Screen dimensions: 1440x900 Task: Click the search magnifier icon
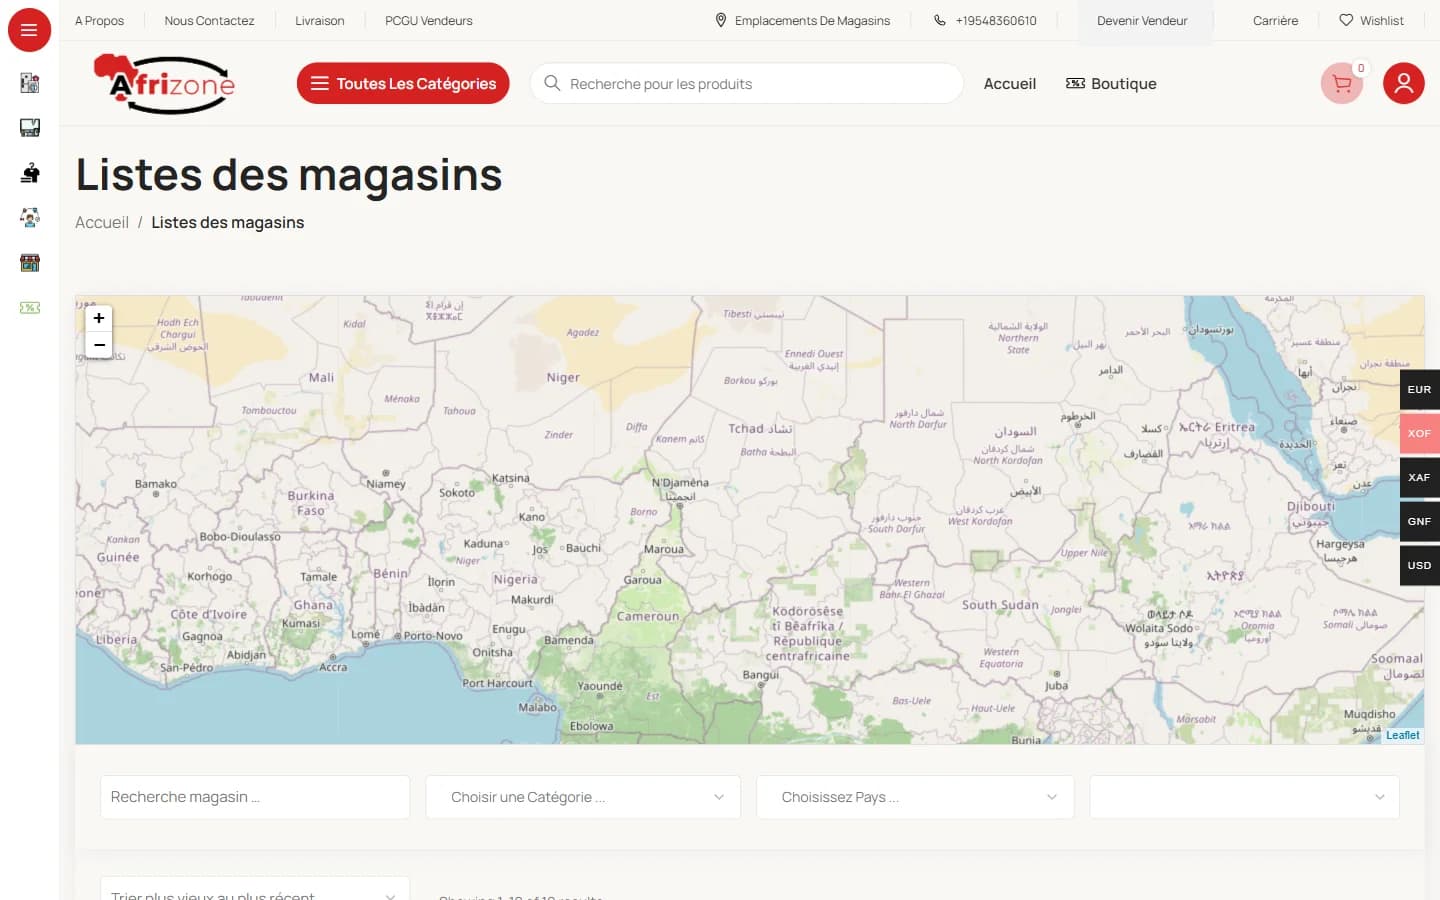click(552, 83)
